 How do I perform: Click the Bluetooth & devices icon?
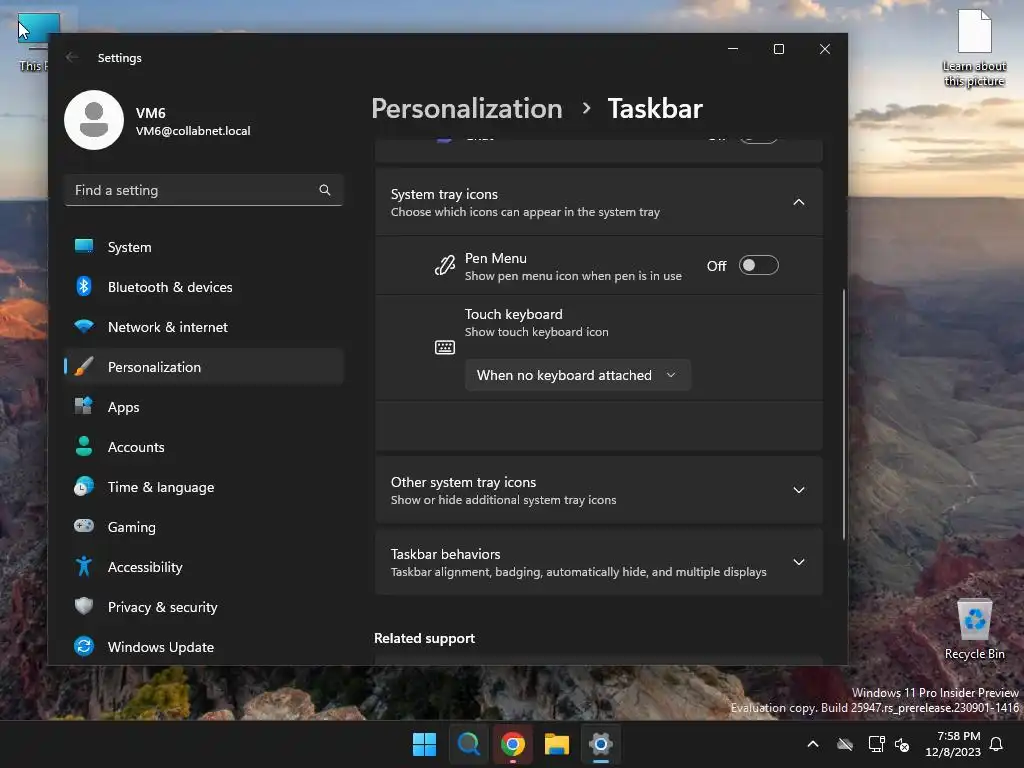coord(84,286)
